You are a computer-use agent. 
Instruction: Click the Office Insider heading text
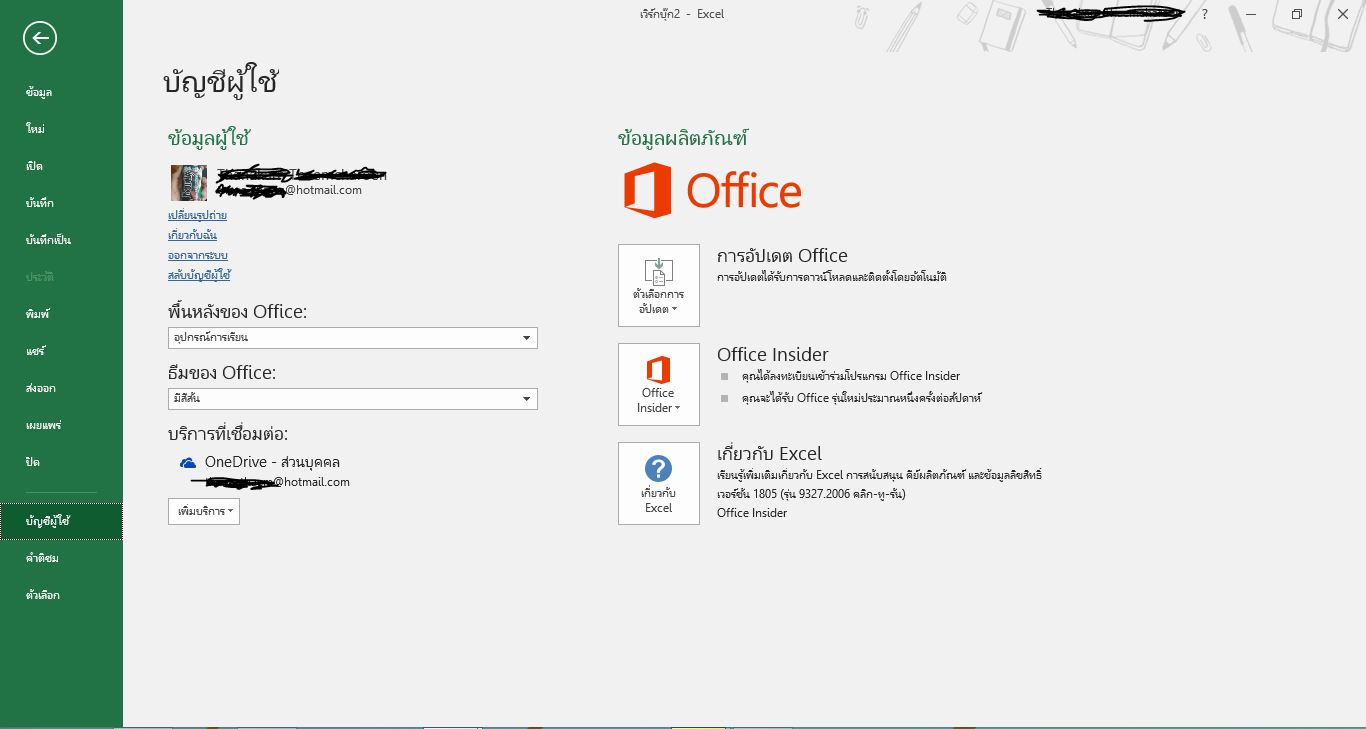coord(772,354)
